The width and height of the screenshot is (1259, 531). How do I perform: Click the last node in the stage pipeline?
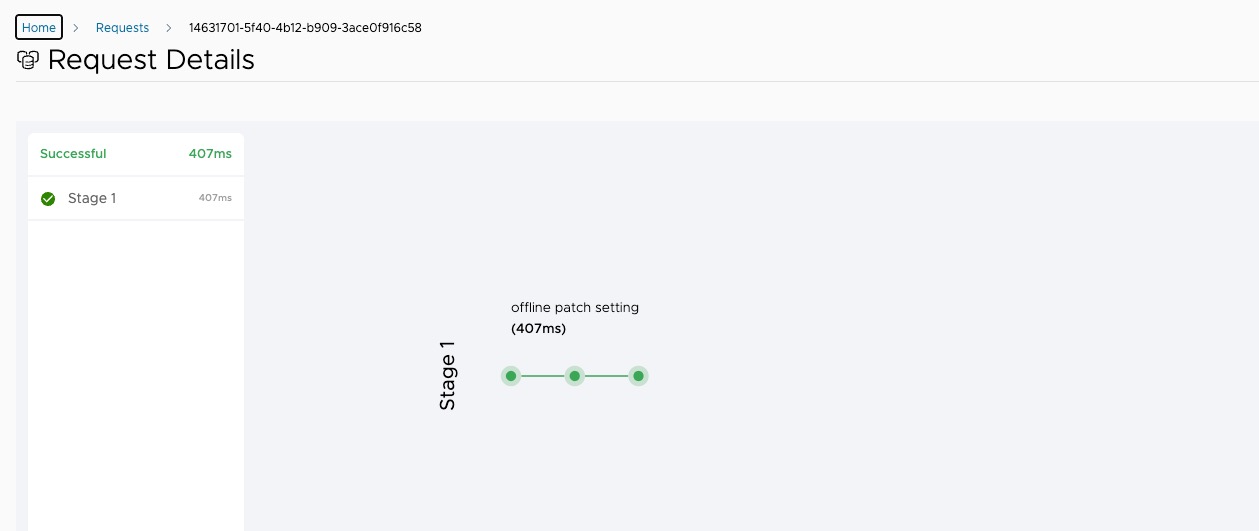(x=638, y=376)
